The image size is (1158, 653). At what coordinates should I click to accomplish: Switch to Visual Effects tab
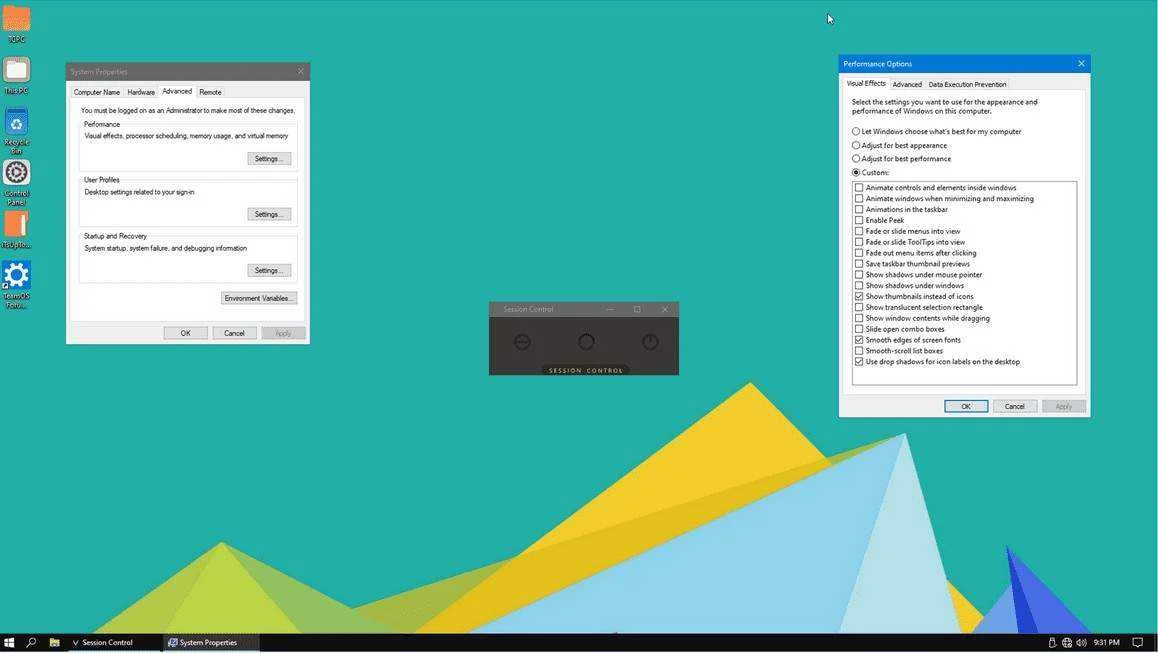coord(866,83)
